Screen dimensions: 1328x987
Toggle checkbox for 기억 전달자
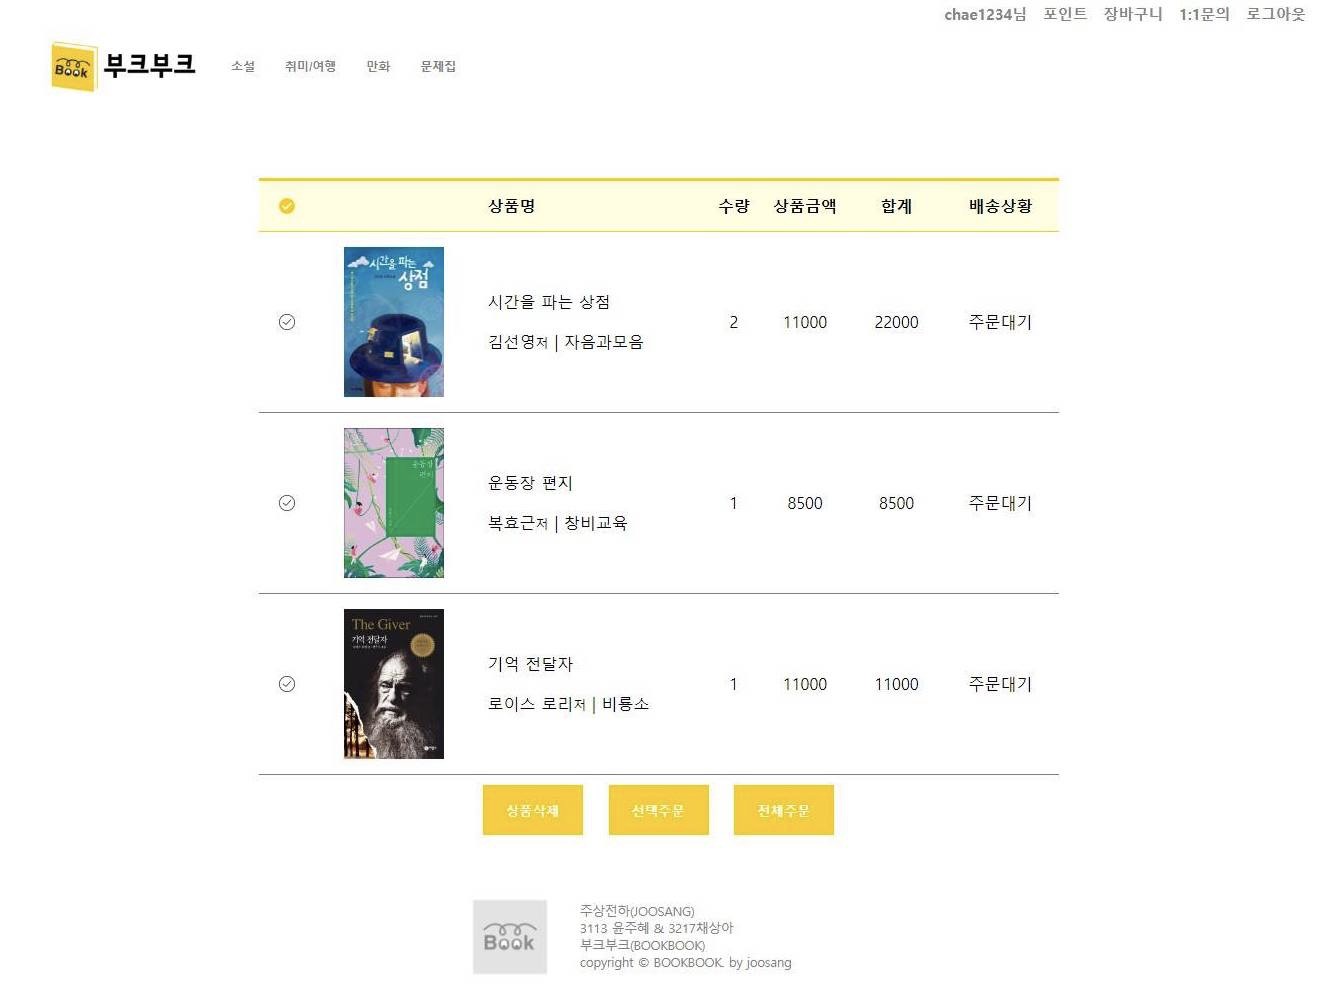287,684
